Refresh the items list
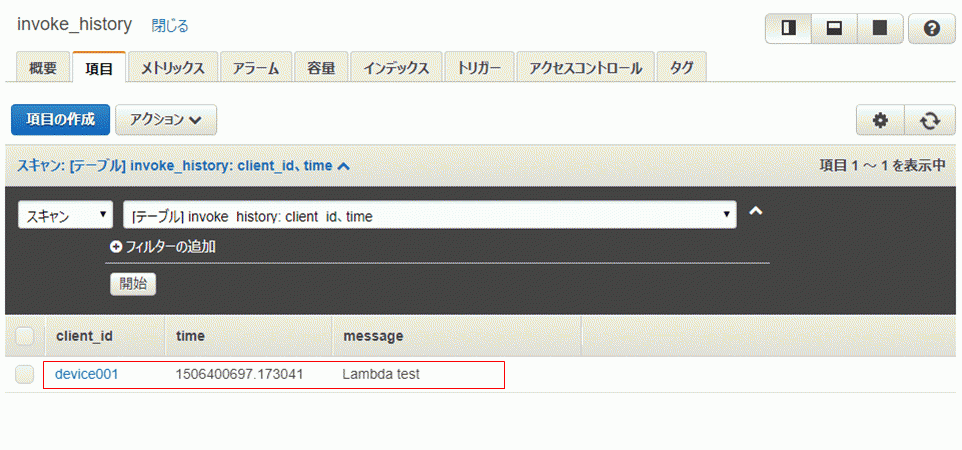 930,120
